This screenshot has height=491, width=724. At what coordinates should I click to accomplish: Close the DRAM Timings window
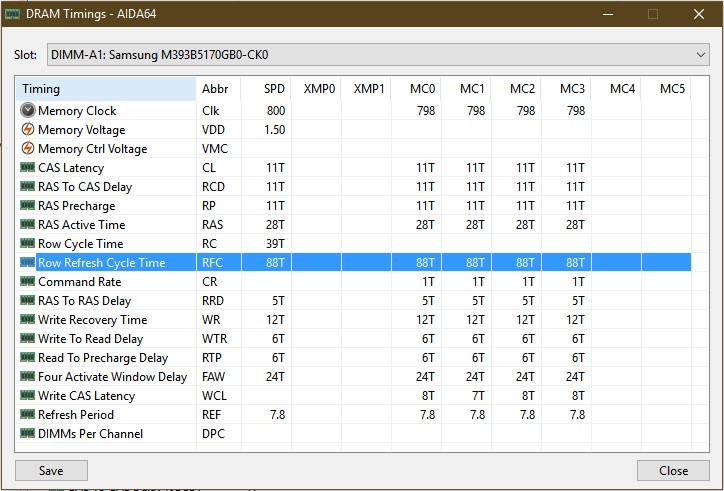699,14
